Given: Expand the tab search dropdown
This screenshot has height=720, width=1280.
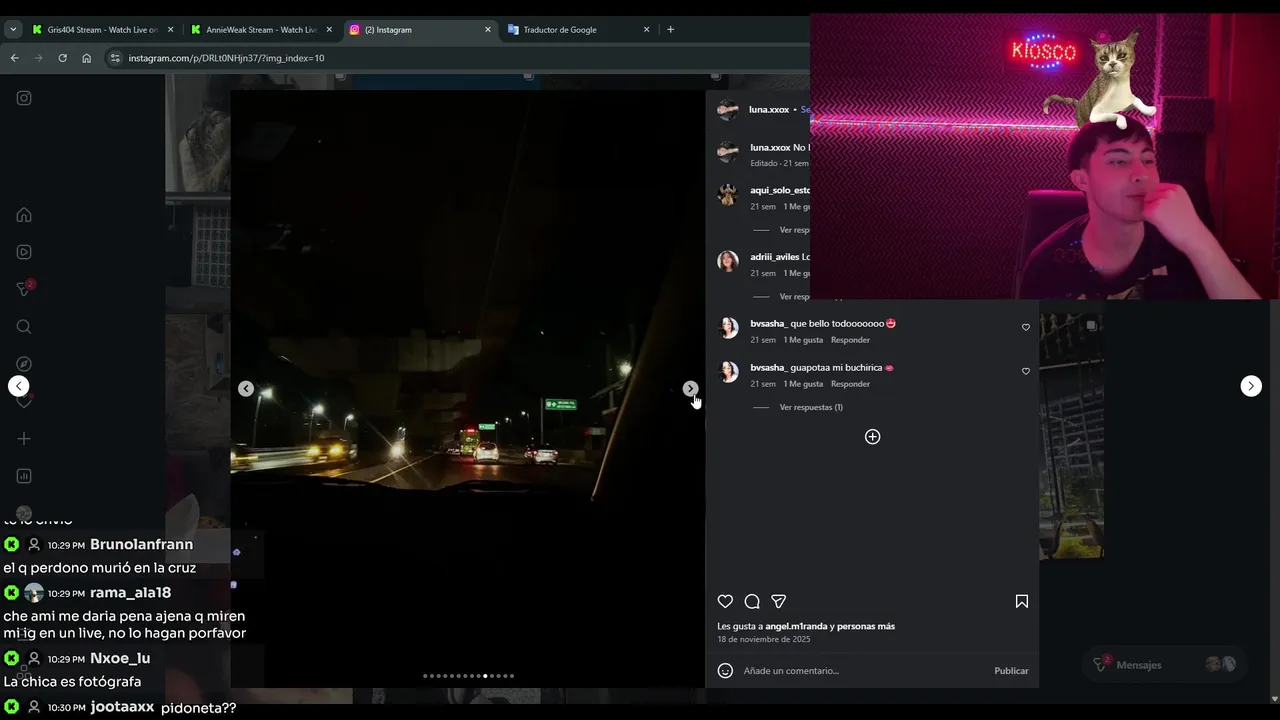Looking at the screenshot, I should [x=13, y=30].
